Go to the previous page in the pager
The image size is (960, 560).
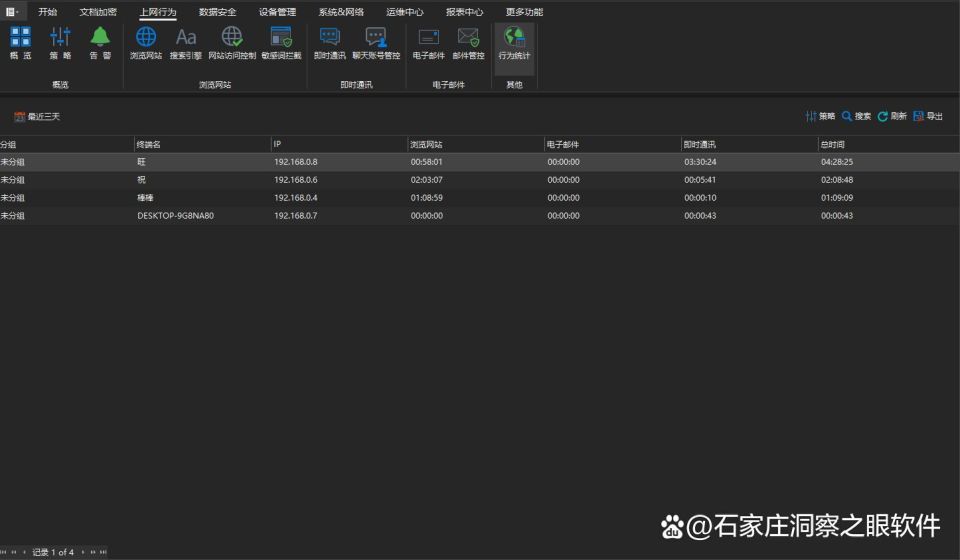(13, 552)
